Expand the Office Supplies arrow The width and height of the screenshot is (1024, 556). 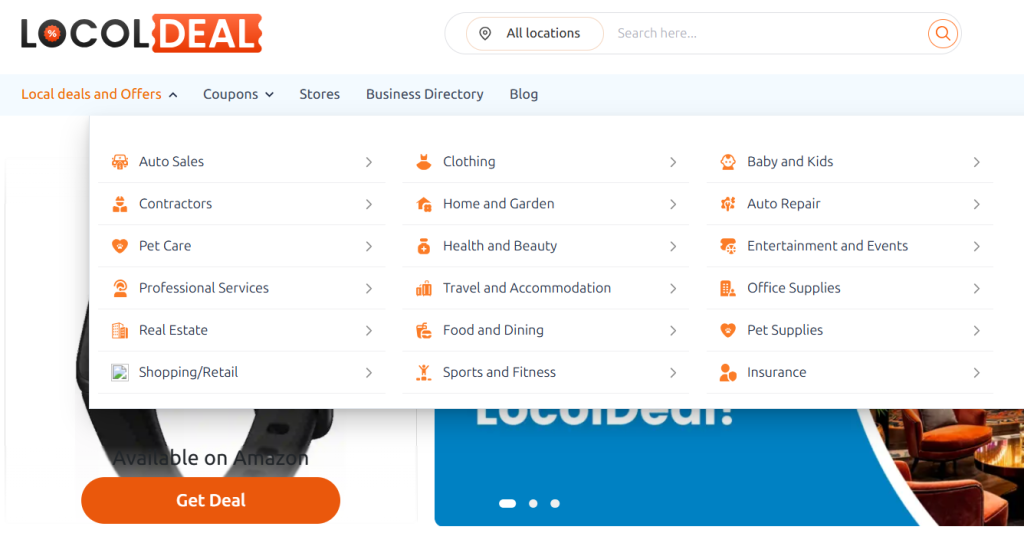tap(977, 288)
